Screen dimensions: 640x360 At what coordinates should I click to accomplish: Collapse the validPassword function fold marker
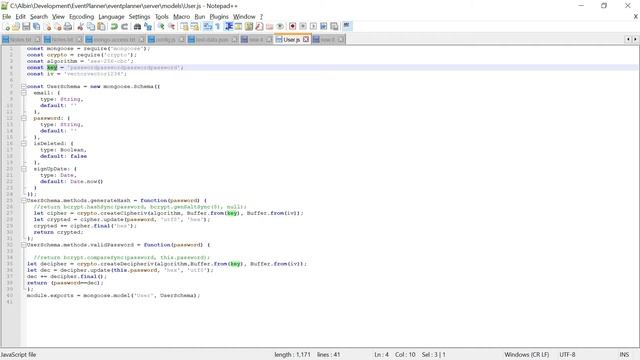pyautogui.click(x=24, y=245)
